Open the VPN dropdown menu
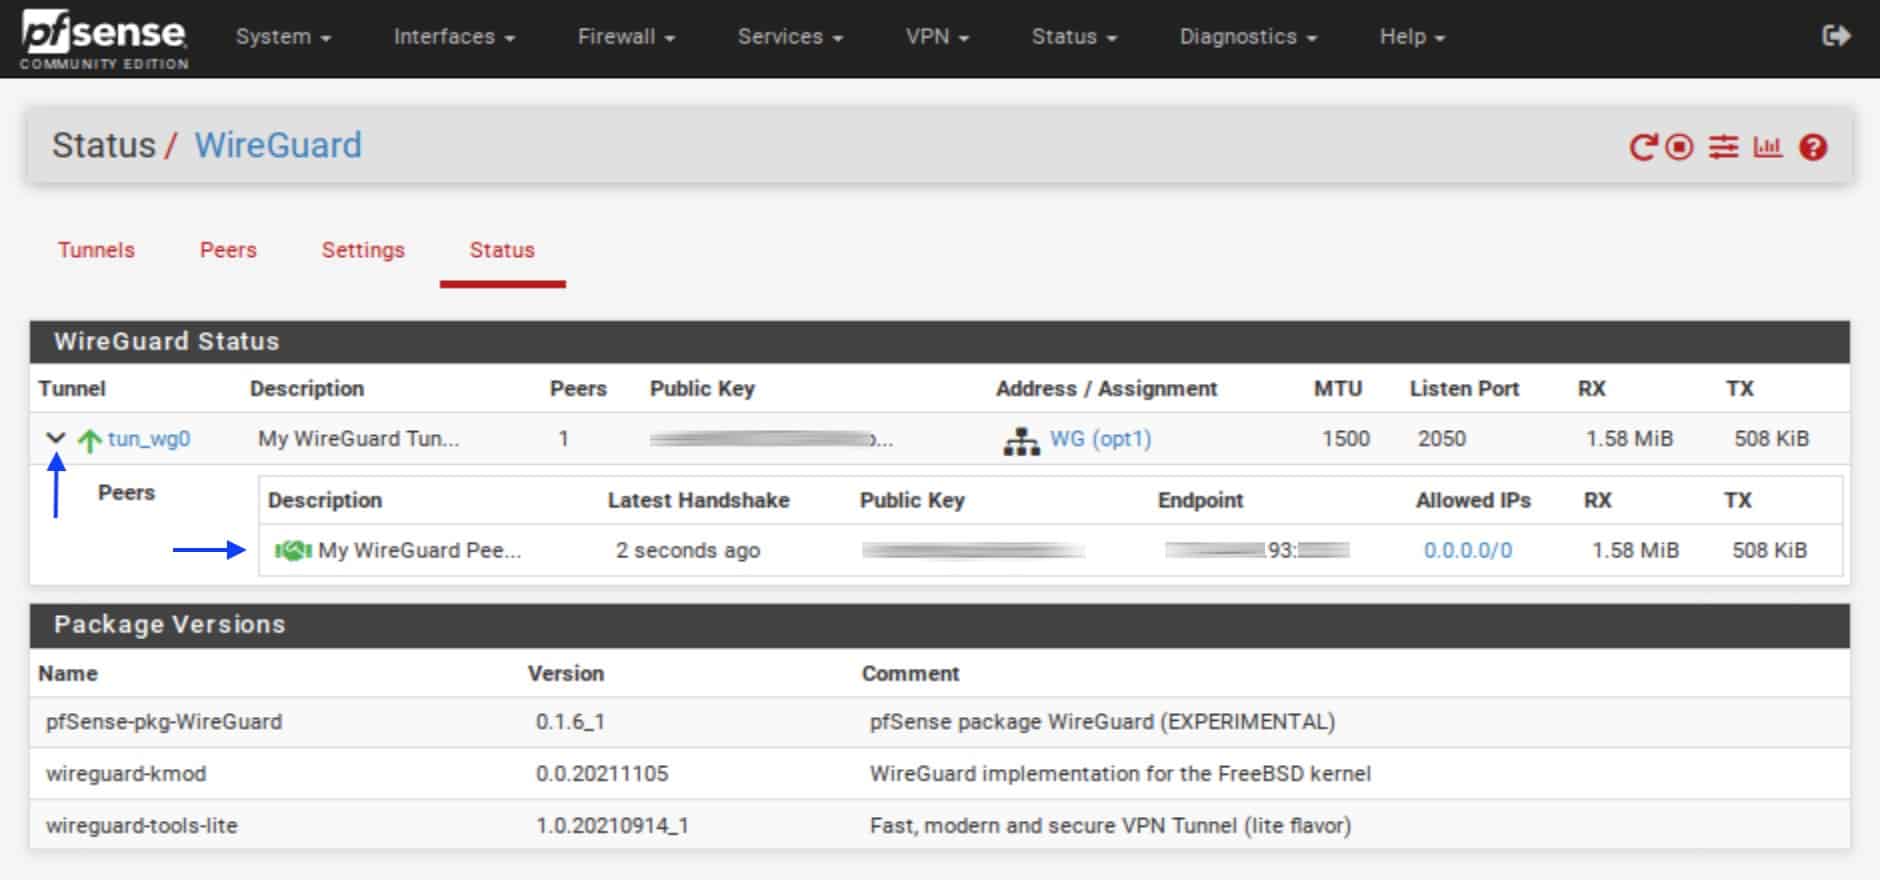 click(937, 37)
